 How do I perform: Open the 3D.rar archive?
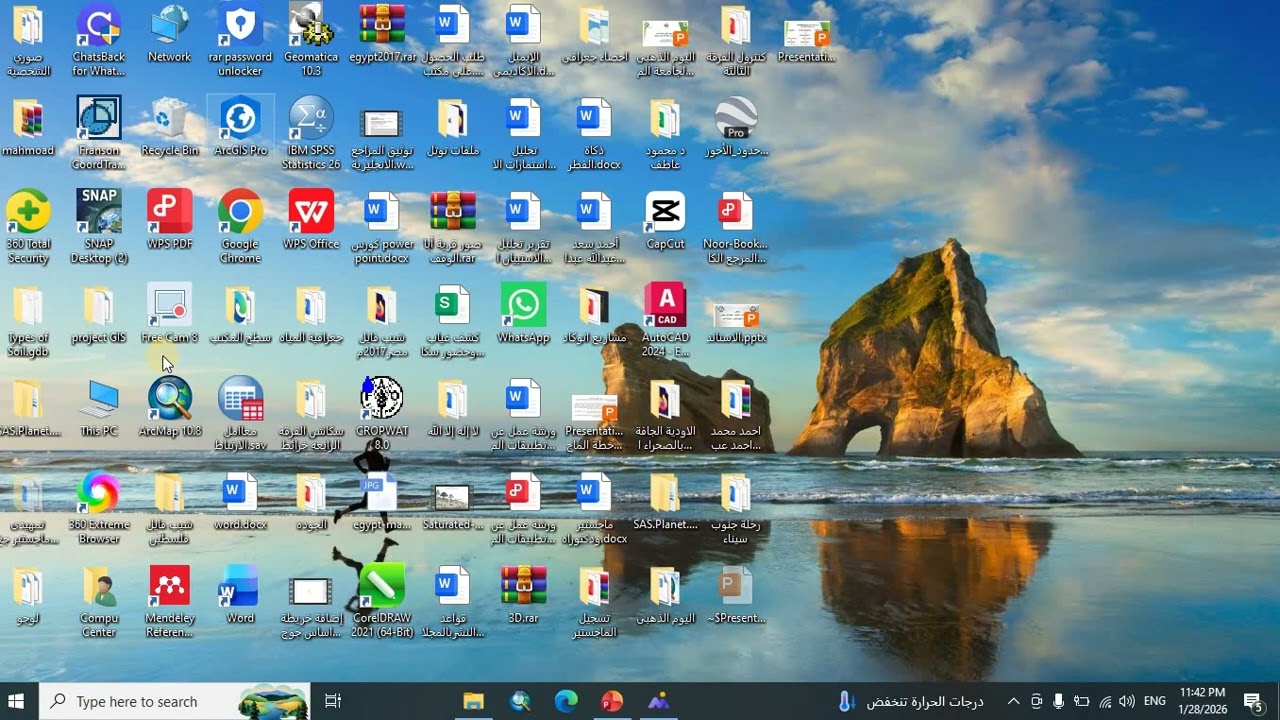[x=524, y=594]
